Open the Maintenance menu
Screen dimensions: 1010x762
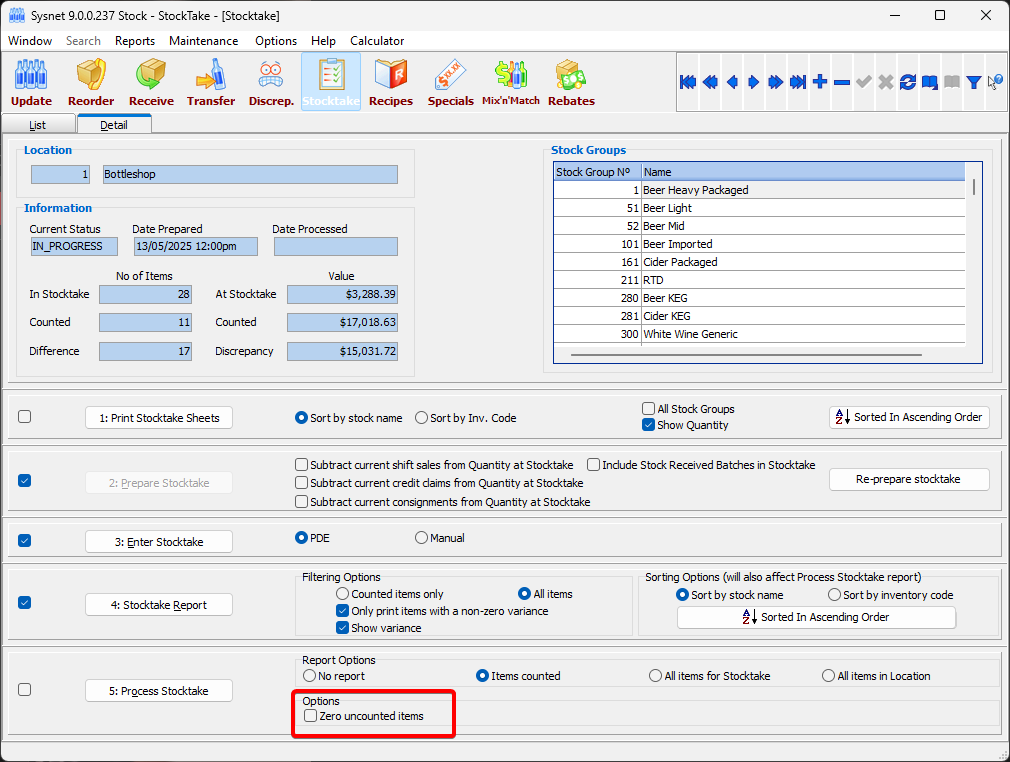tap(203, 41)
